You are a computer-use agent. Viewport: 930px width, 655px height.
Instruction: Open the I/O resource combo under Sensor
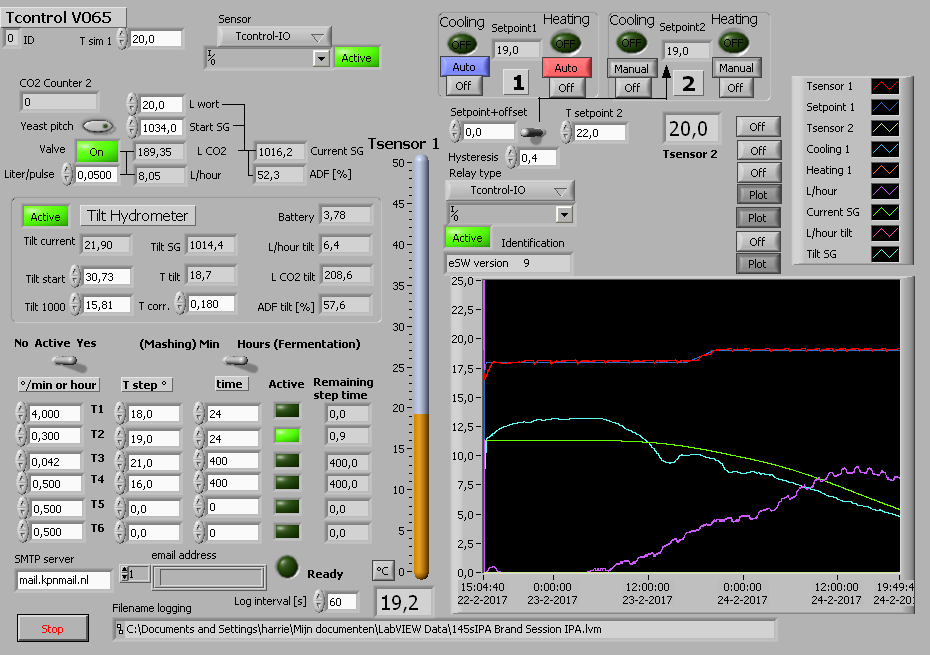tap(321, 59)
